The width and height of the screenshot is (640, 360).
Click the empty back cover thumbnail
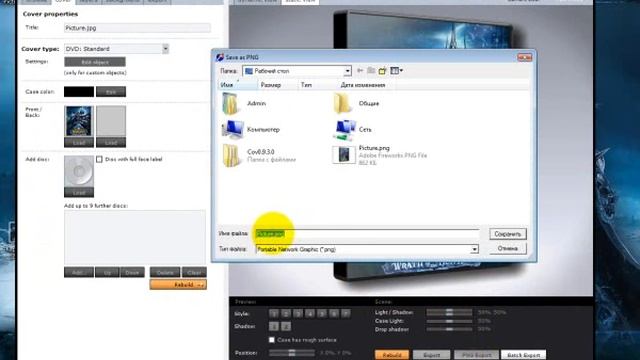point(111,122)
